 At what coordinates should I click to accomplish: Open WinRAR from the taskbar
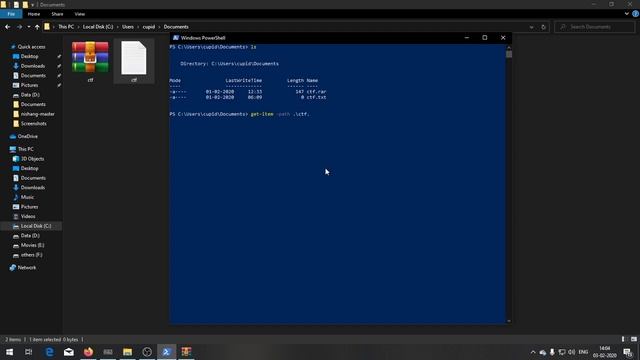pyautogui.click(x=186, y=352)
